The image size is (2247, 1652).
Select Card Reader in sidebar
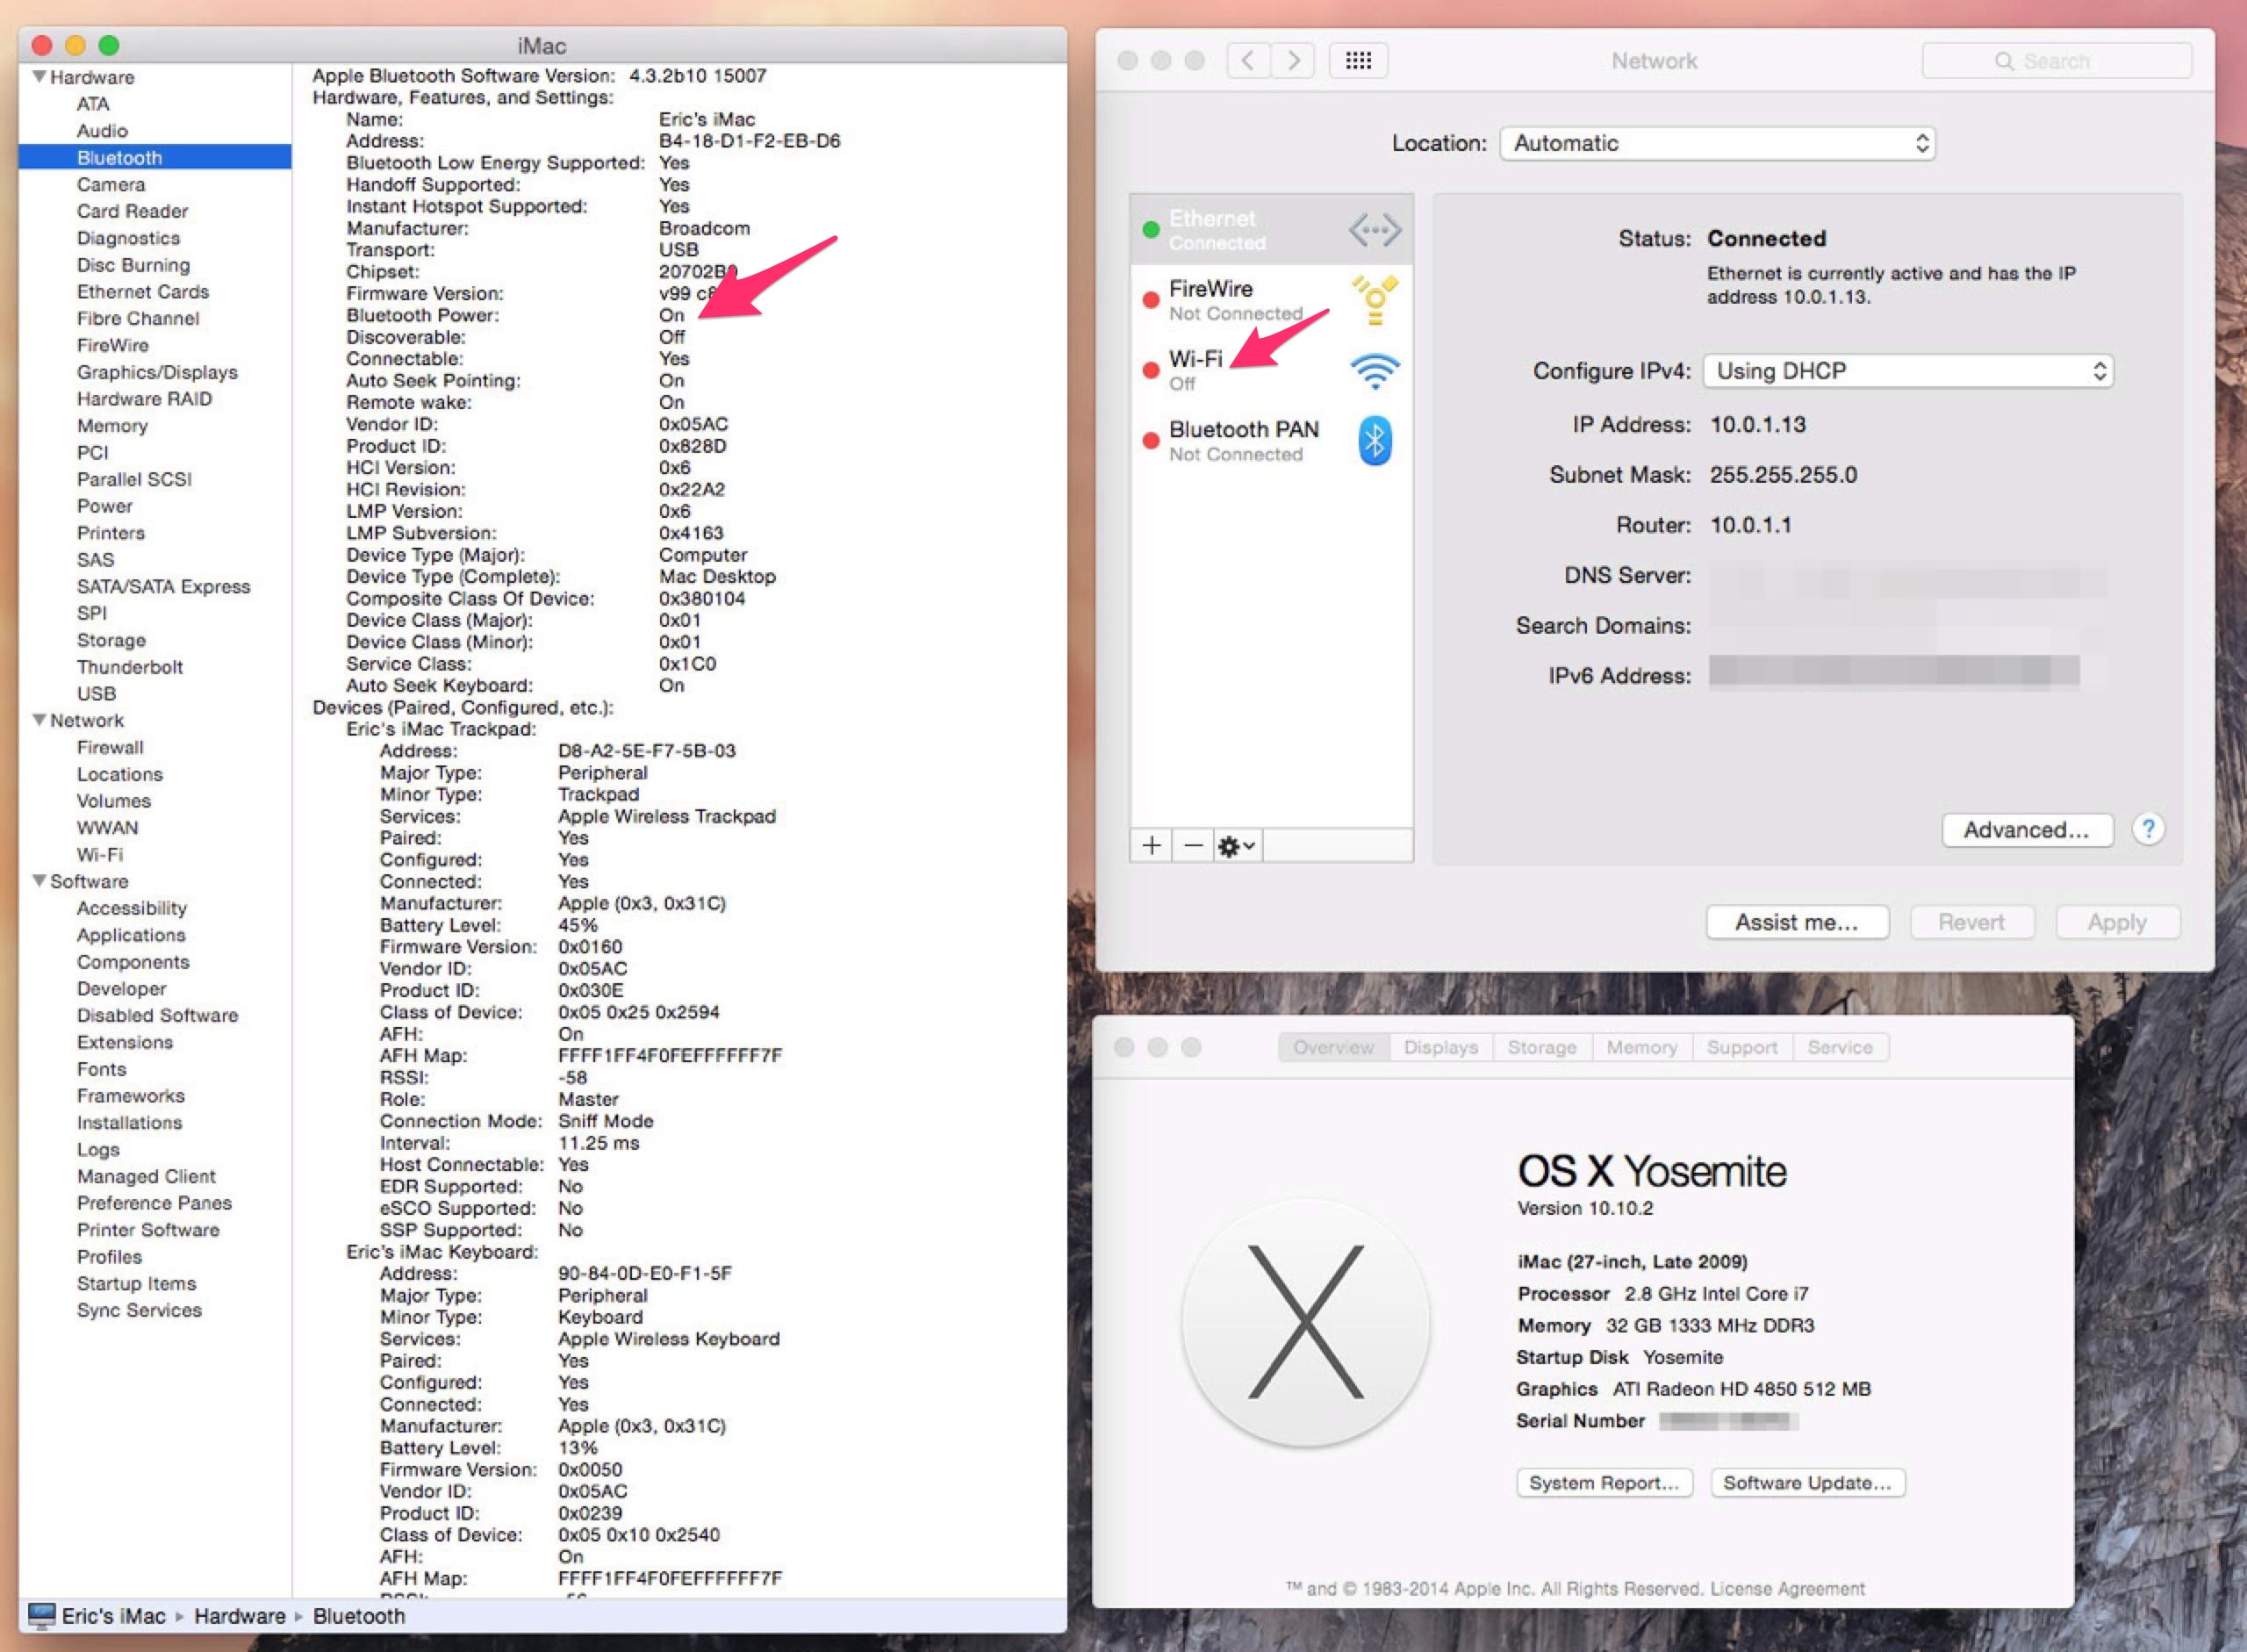click(x=132, y=211)
